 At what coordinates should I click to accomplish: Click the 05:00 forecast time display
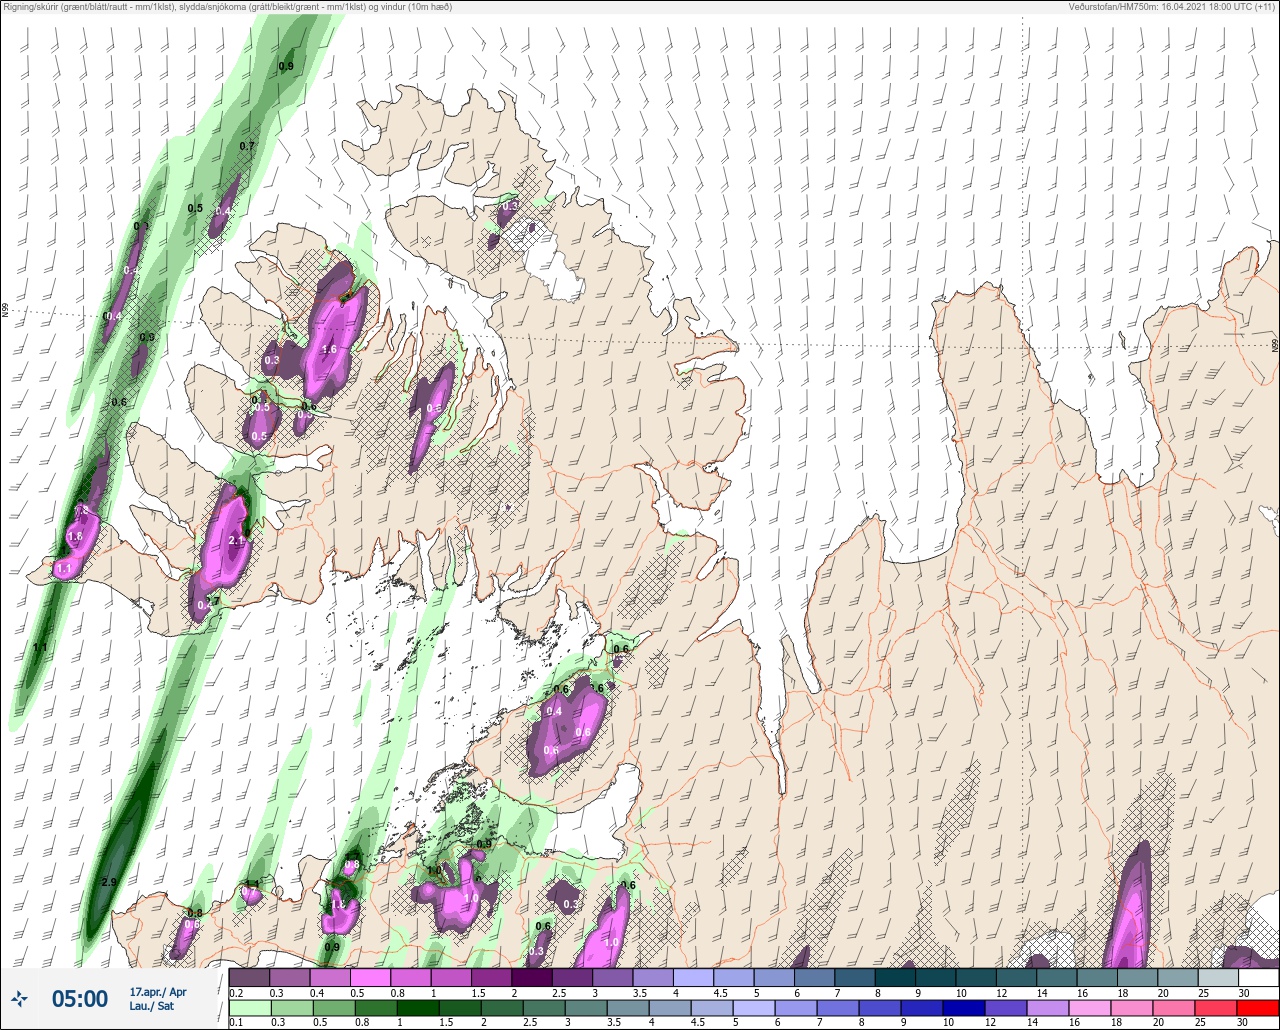click(x=80, y=999)
